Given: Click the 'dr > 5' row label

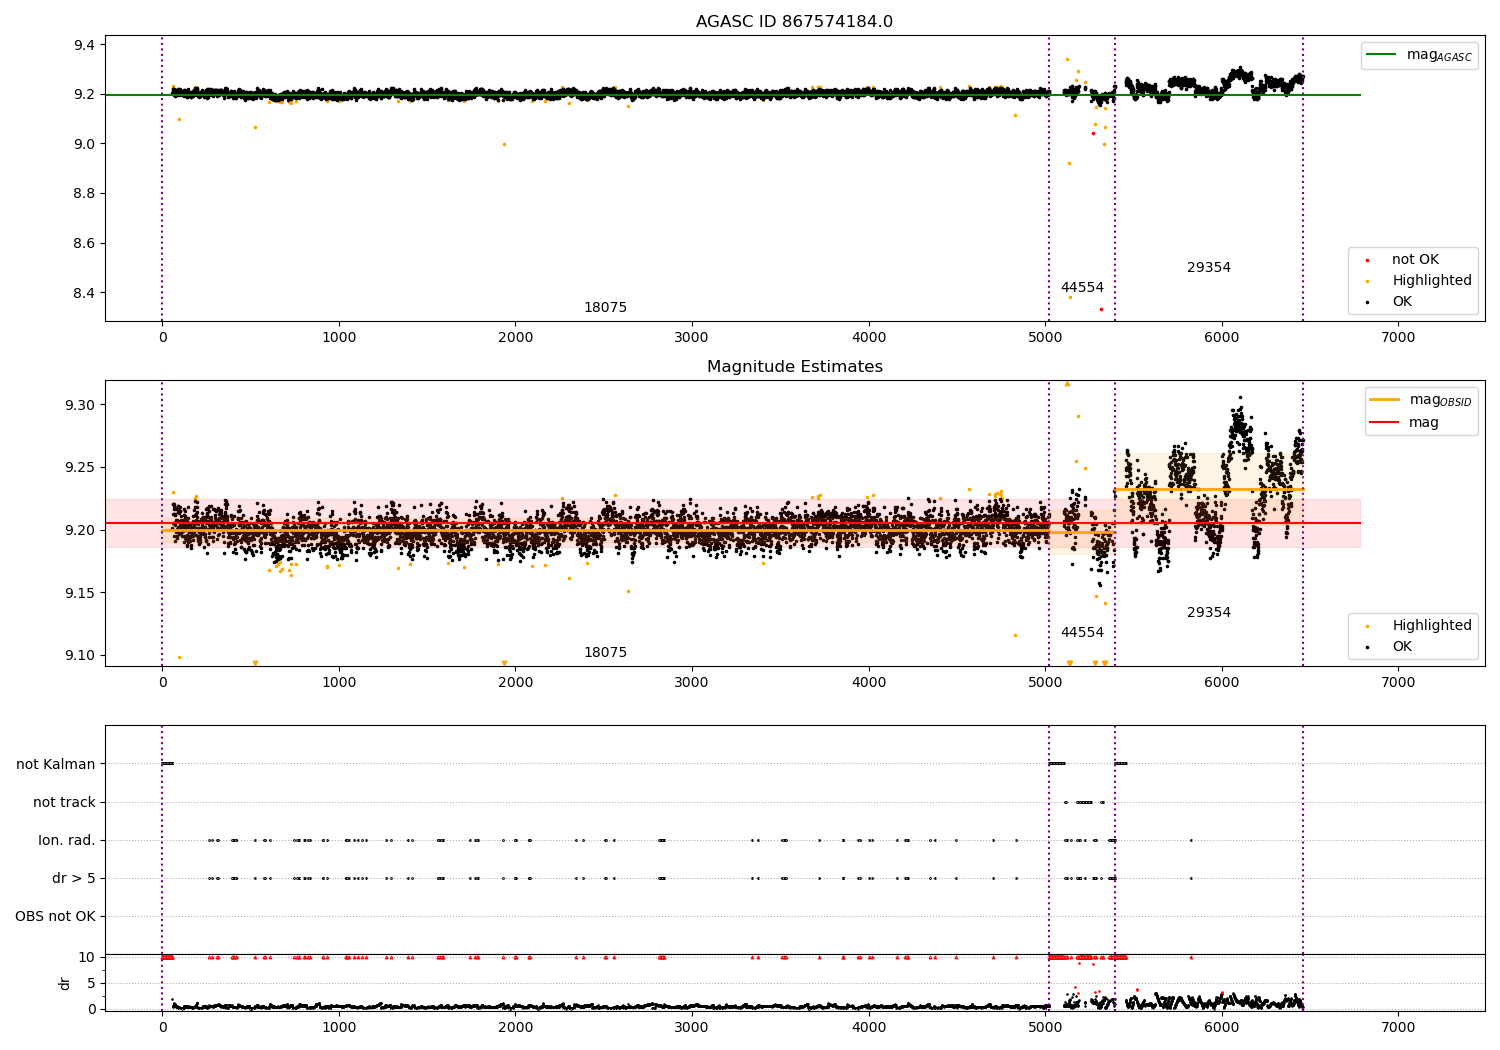Looking at the screenshot, I should 74,879.
